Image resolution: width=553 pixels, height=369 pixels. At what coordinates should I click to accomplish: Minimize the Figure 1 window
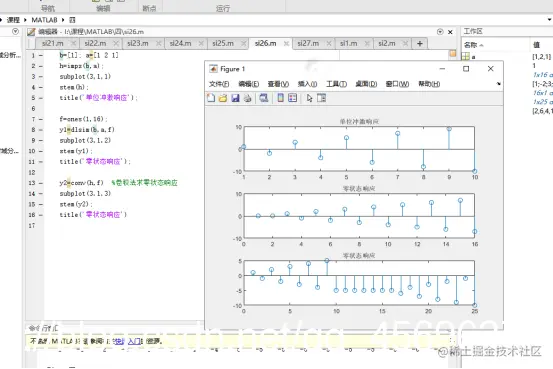pos(442,69)
